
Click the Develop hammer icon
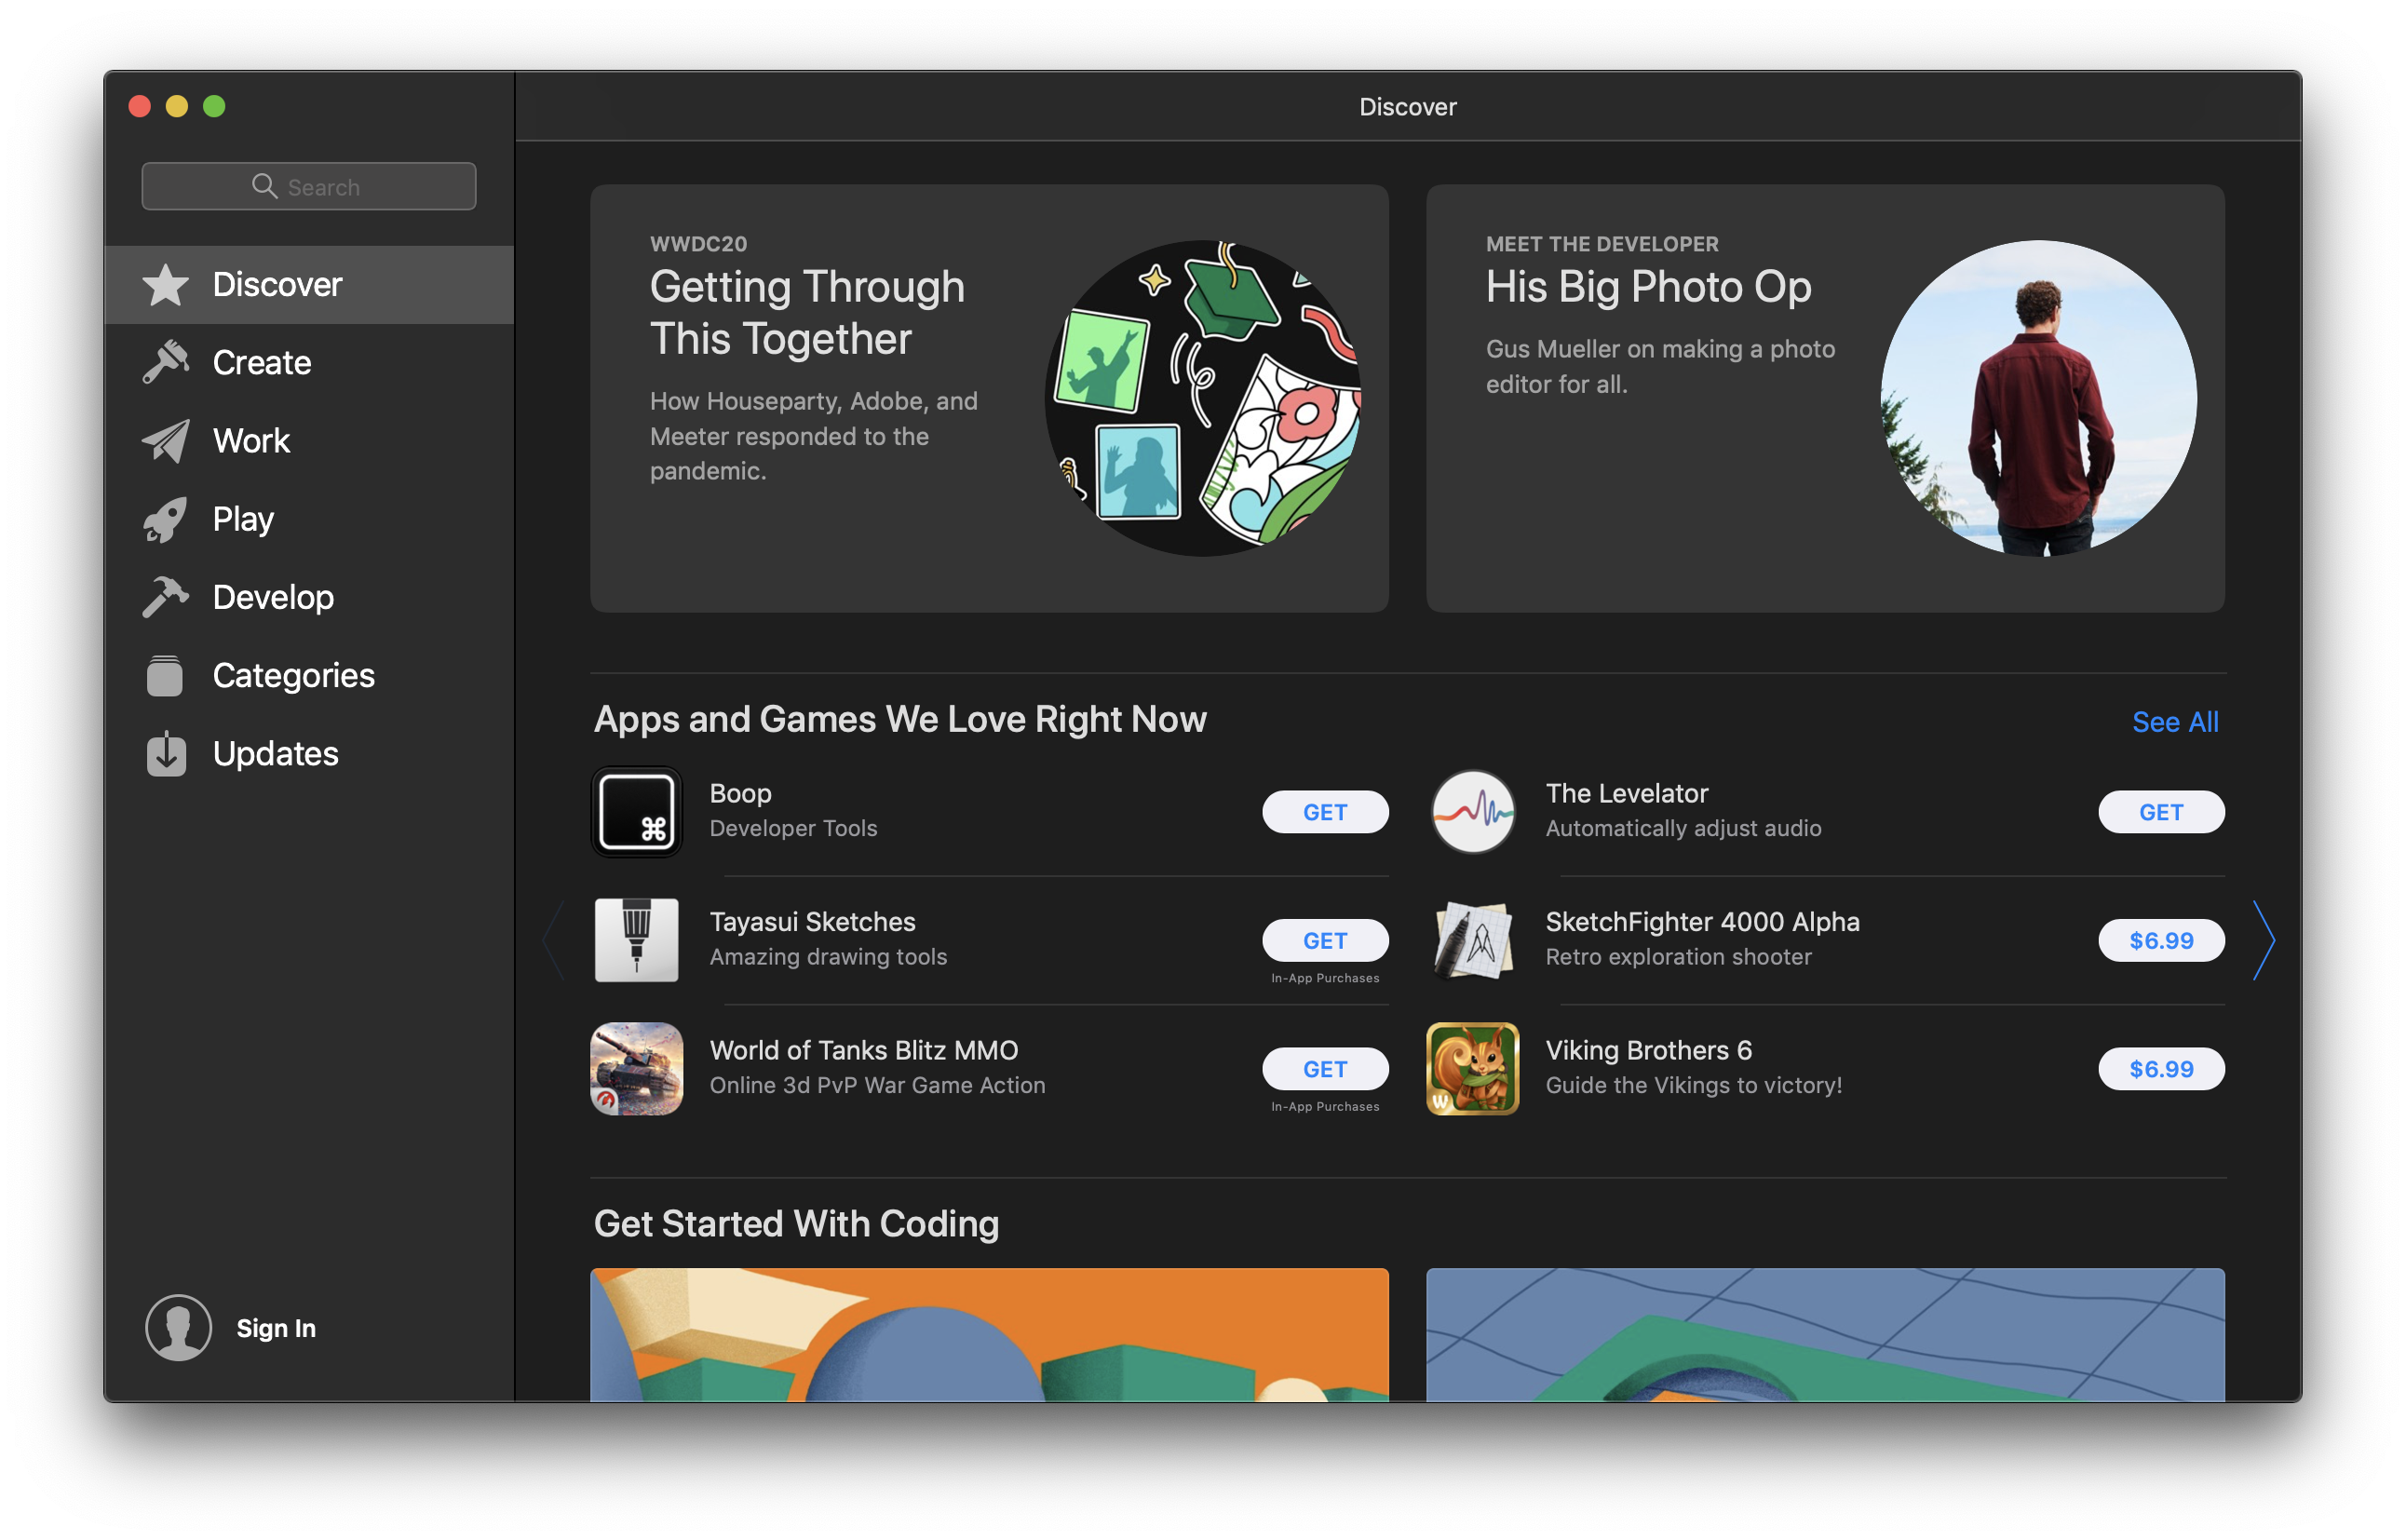point(165,597)
